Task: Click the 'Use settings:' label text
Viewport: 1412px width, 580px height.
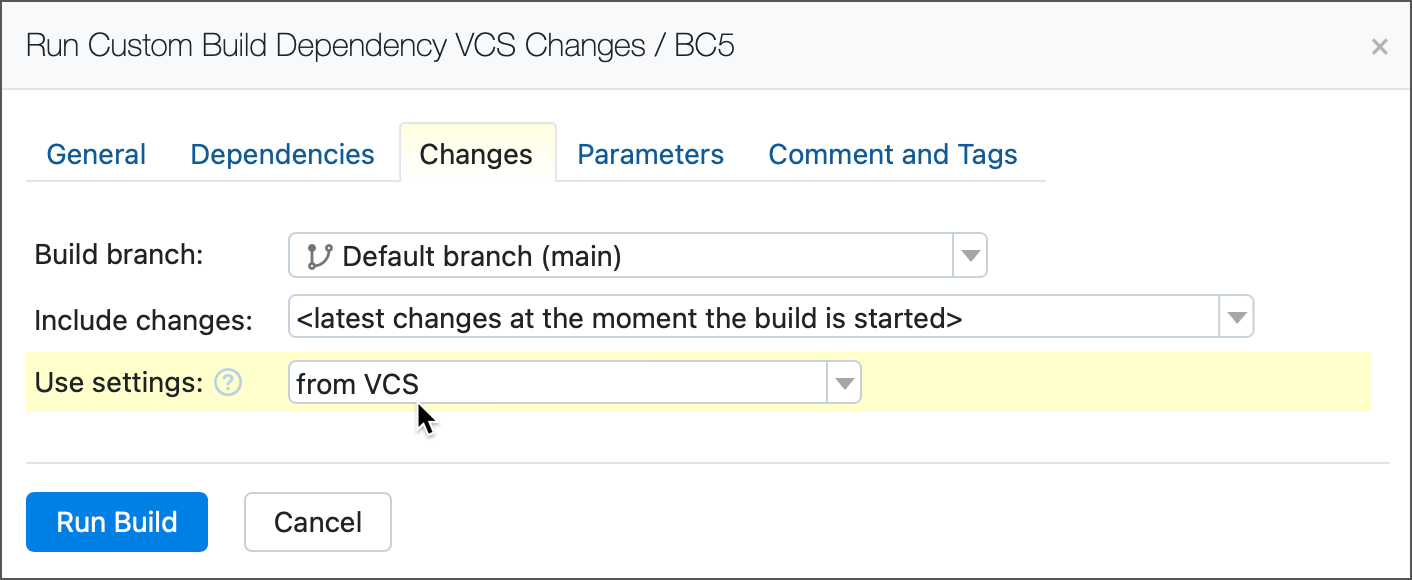Action: (x=119, y=382)
